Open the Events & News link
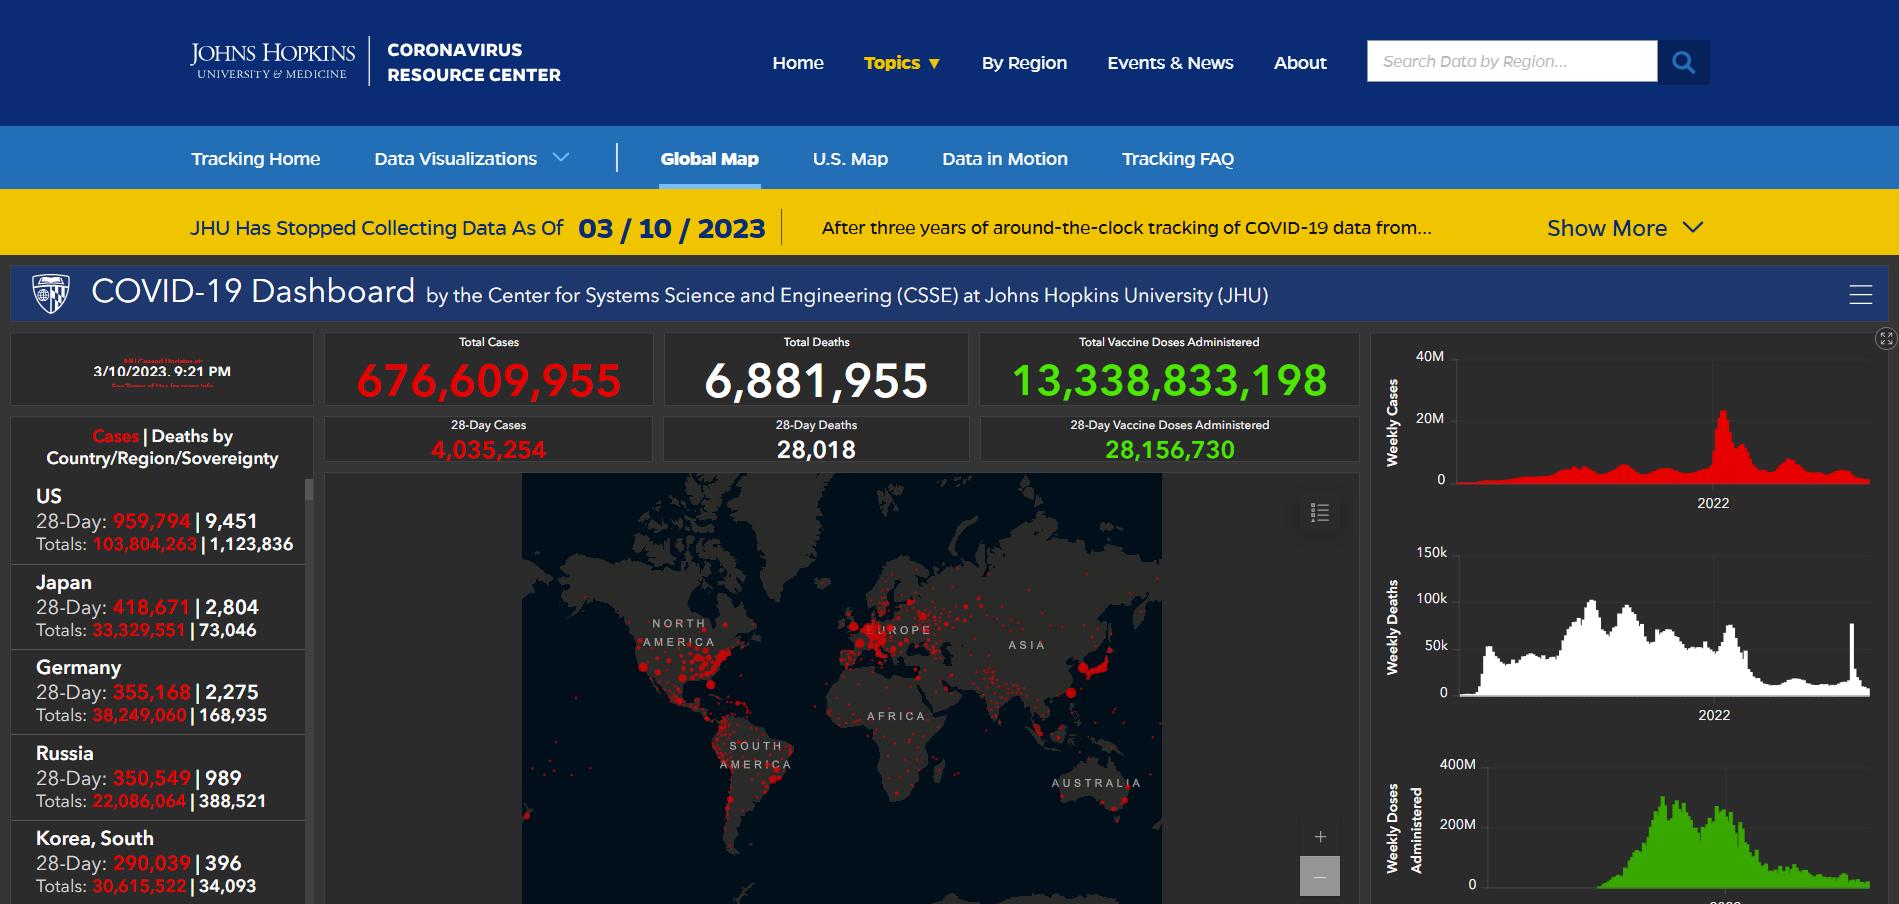This screenshot has height=904, width=1899. pos(1170,63)
